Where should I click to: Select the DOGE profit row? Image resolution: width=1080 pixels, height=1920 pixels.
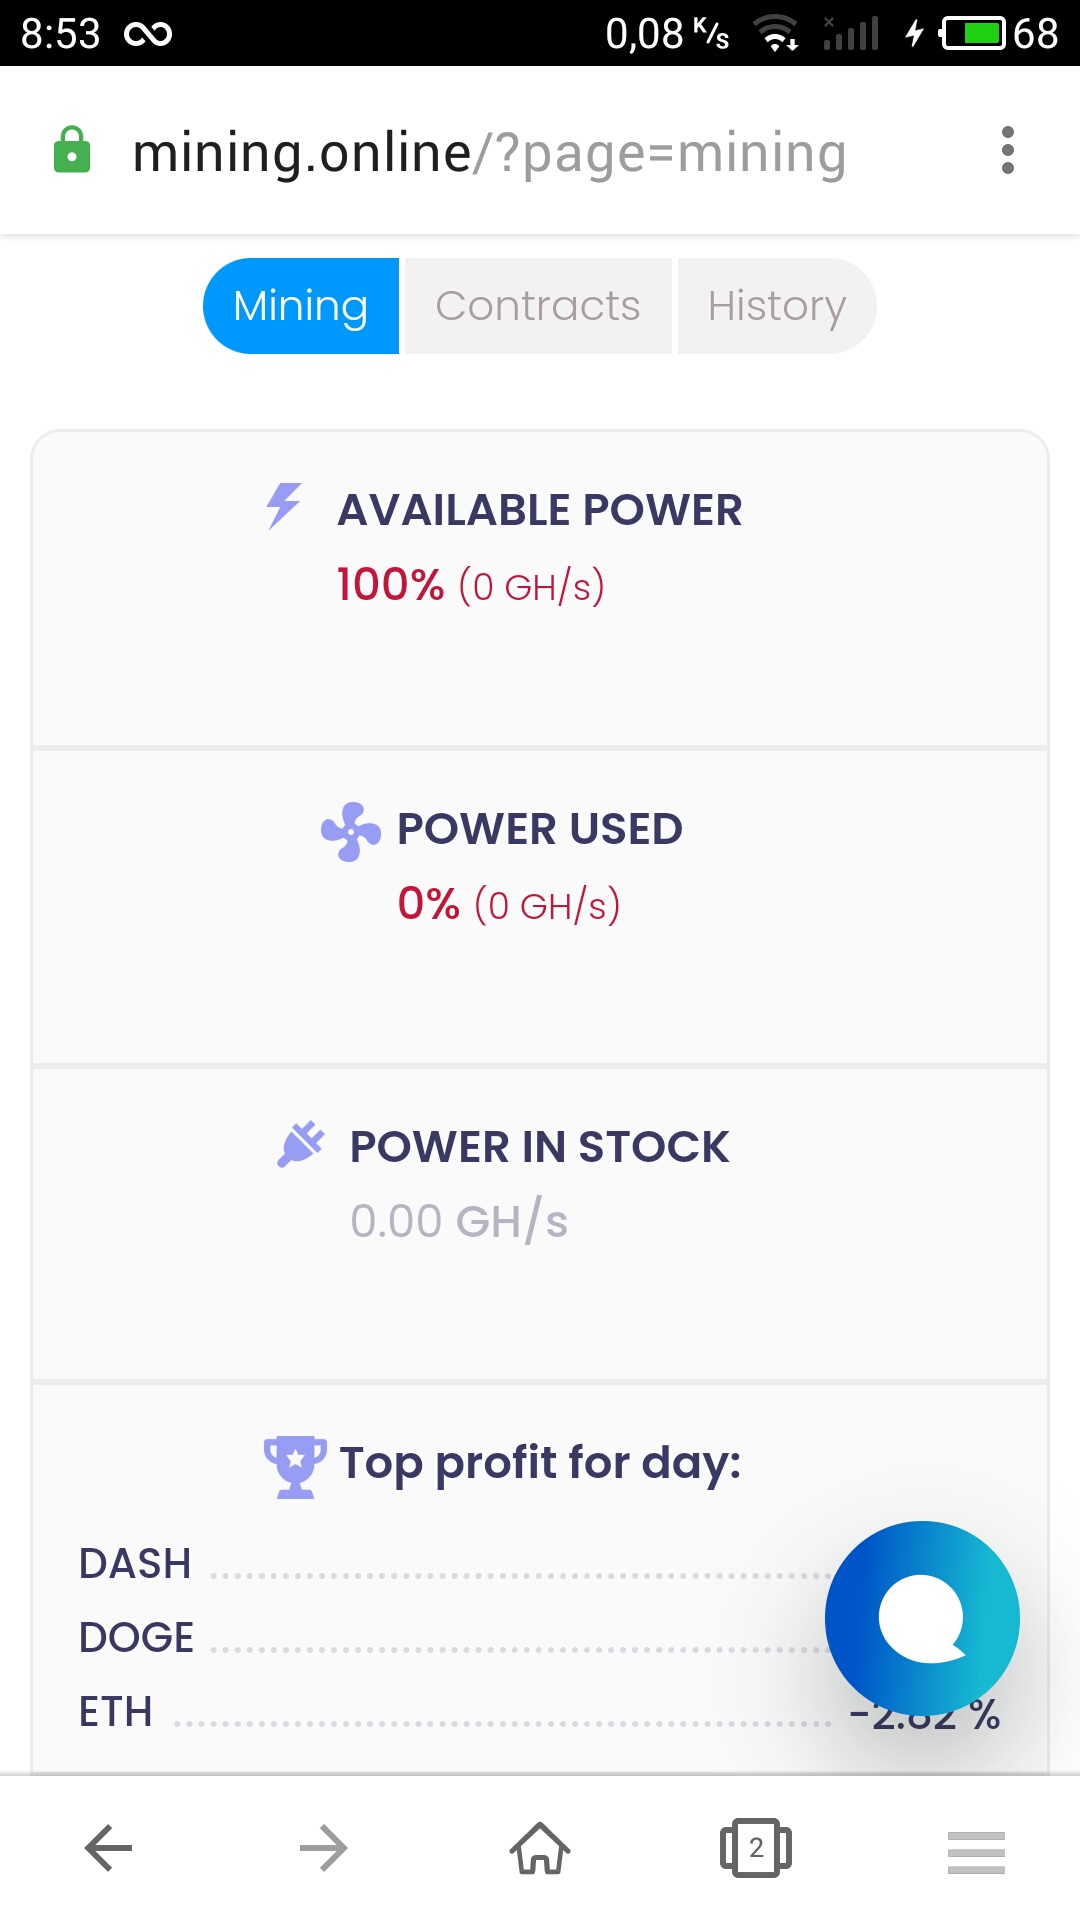(137, 1638)
